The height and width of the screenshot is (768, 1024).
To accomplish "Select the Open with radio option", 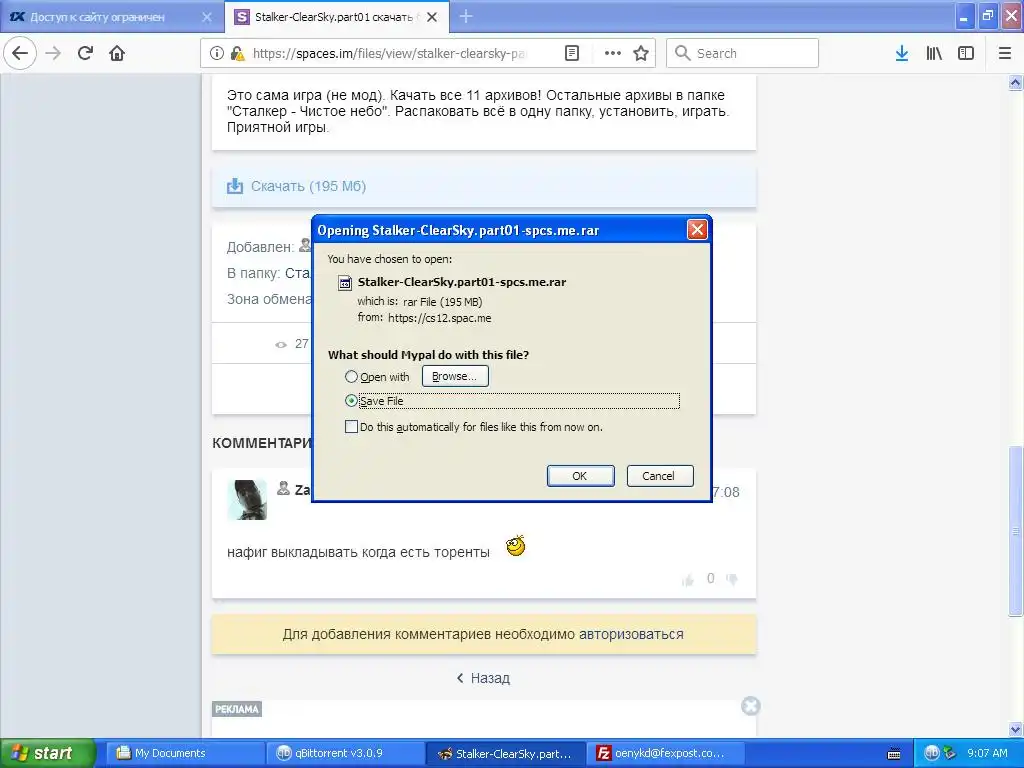I will (x=351, y=377).
